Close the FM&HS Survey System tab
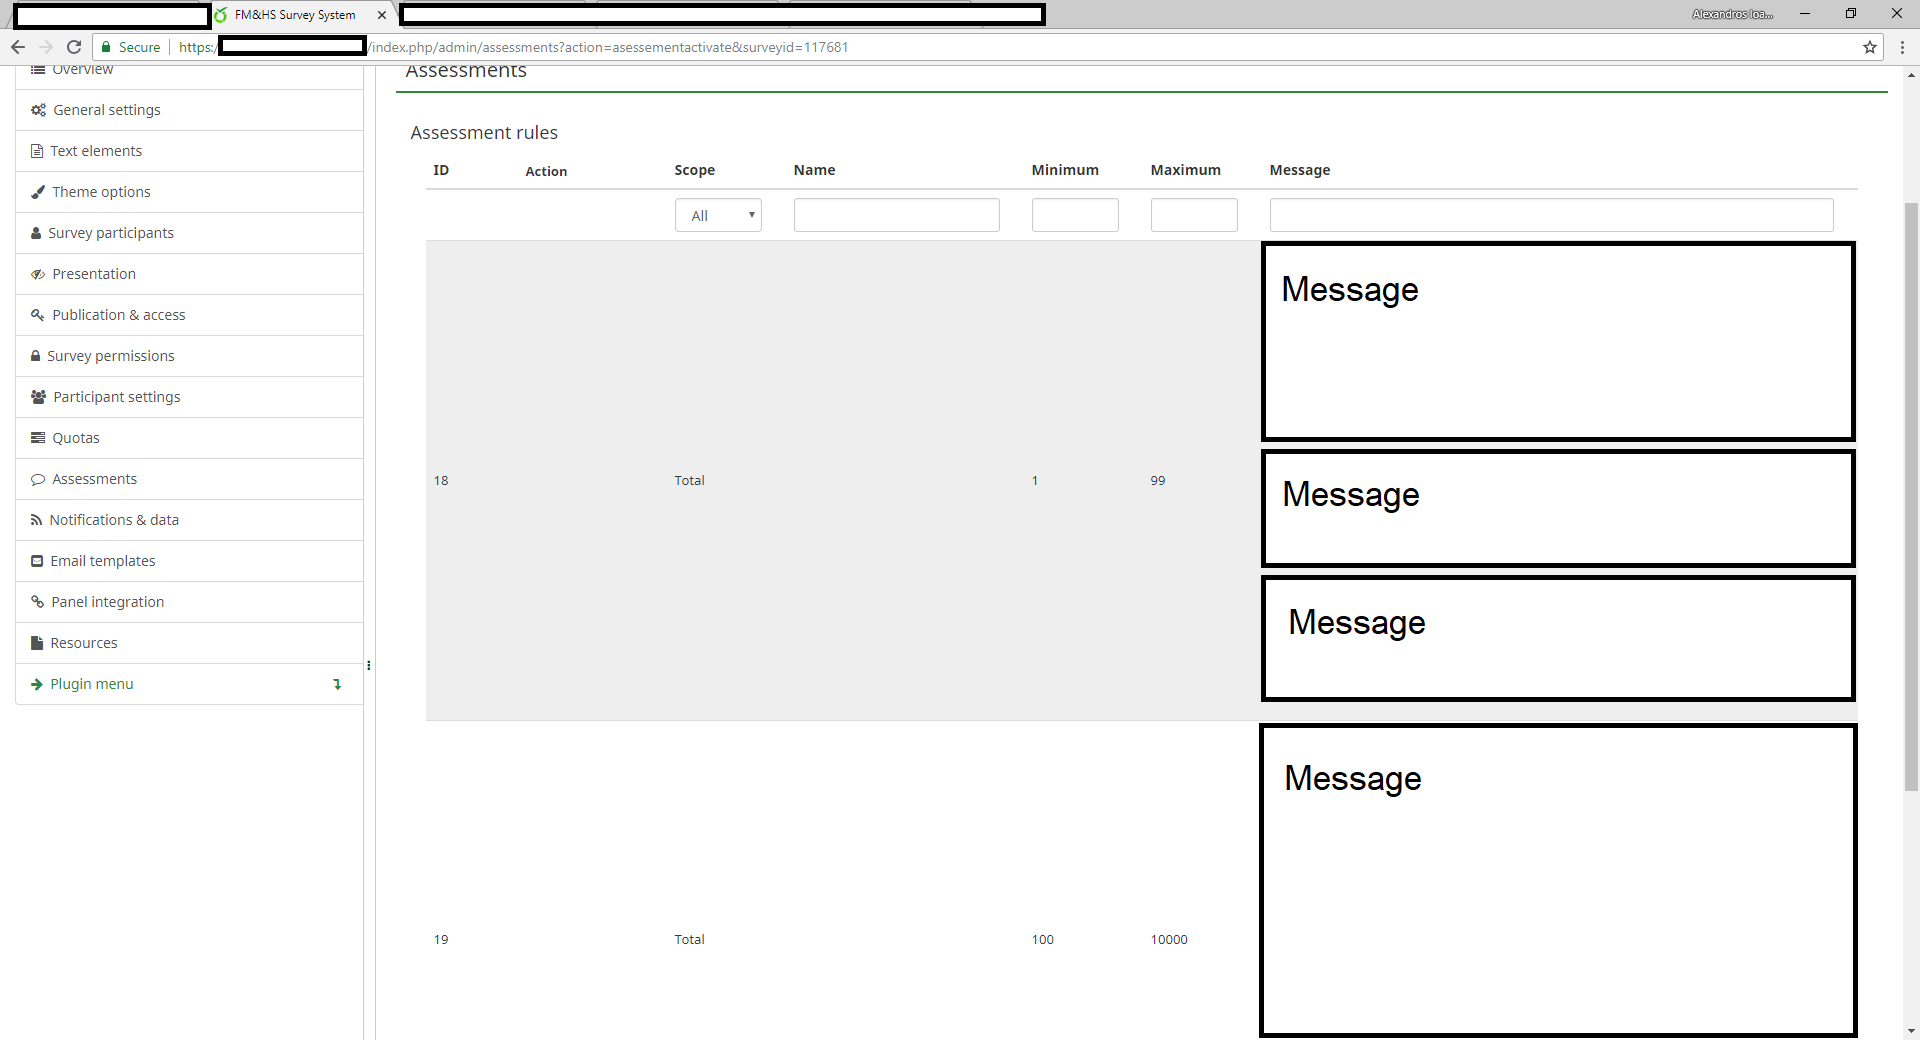This screenshot has height=1040, width=1920. (382, 15)
